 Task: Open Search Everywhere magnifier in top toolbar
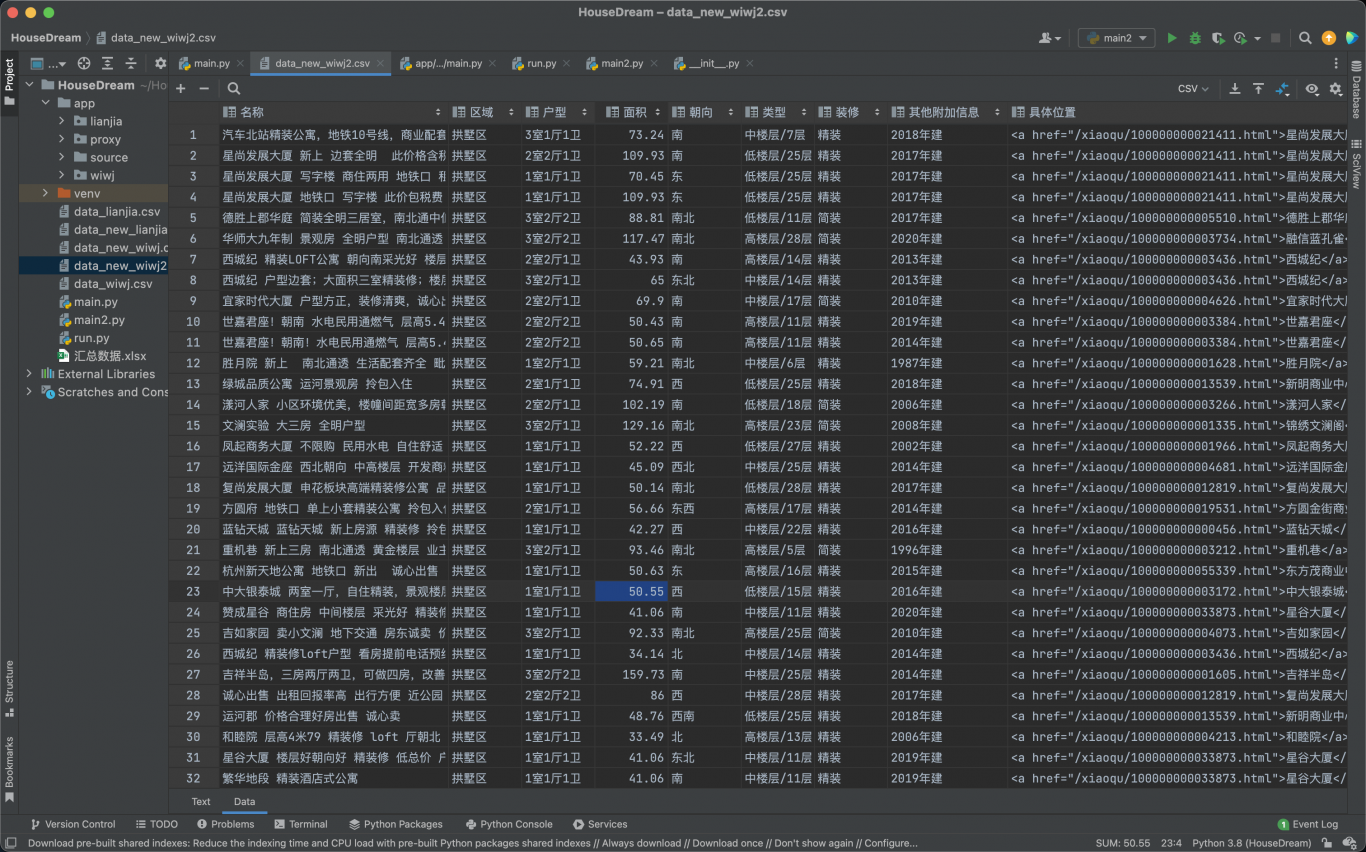click(x=1305, y=38)
